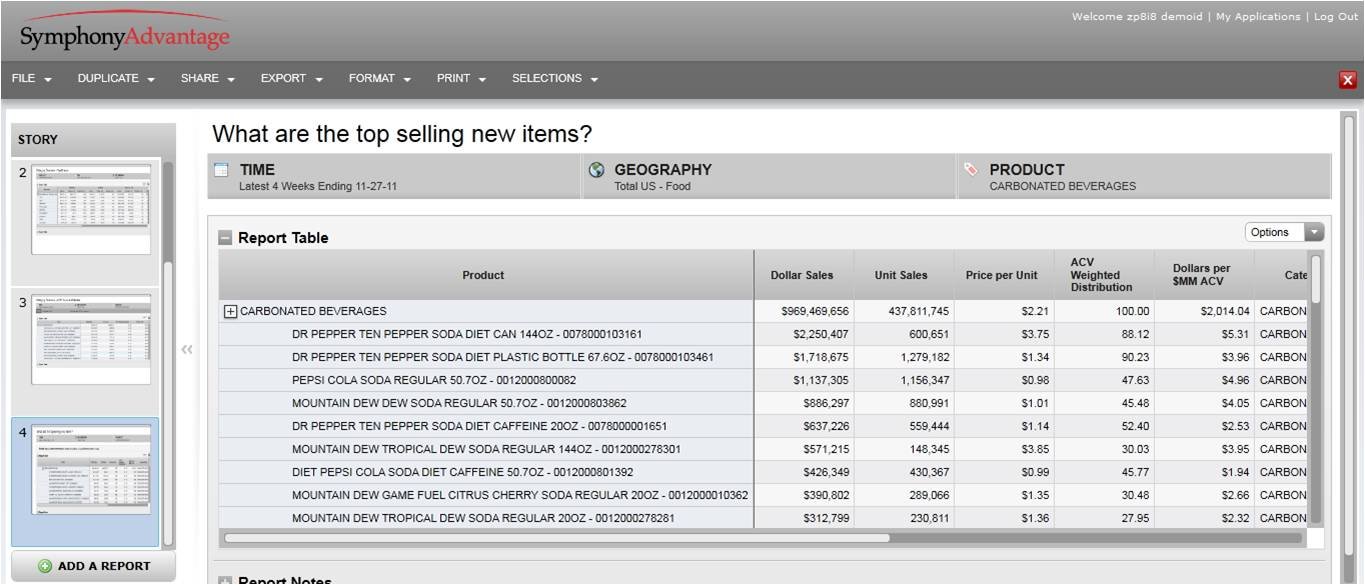1365x585 pixels.
Task: Open the FILE menu
Action: (x=32, y=79)
